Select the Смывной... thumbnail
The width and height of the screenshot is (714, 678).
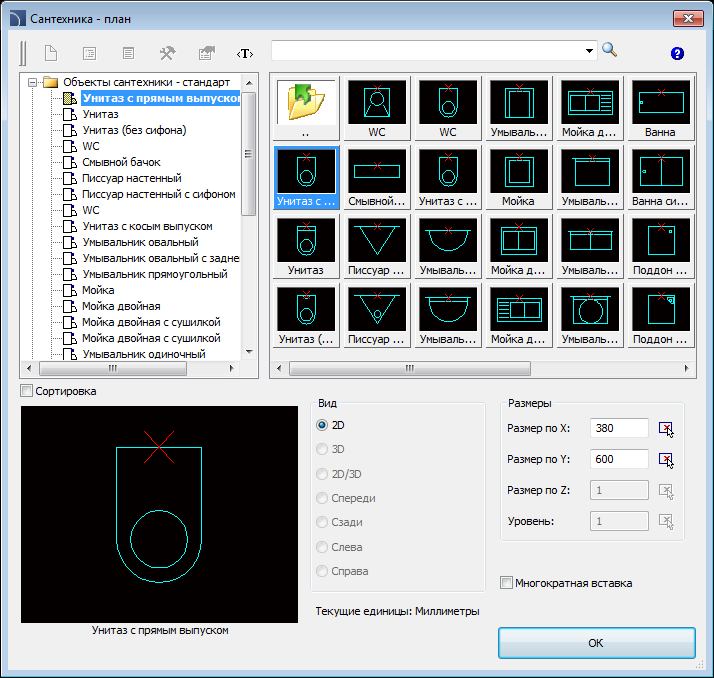coord(377,178)
